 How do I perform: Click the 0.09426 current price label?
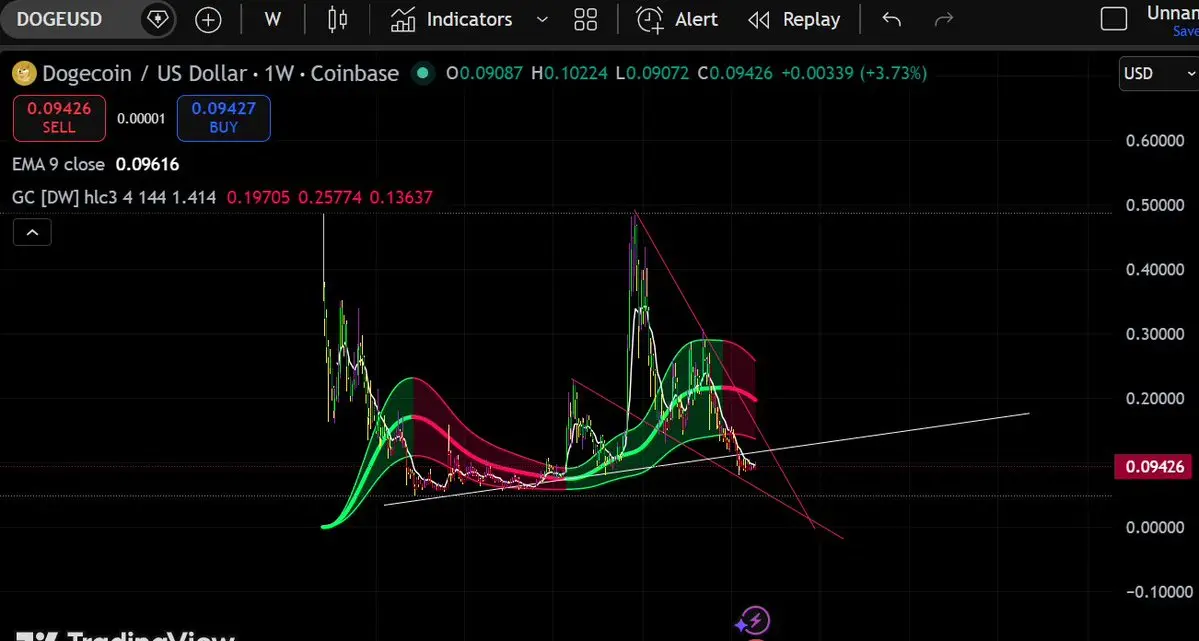(x=1152, y=467)
